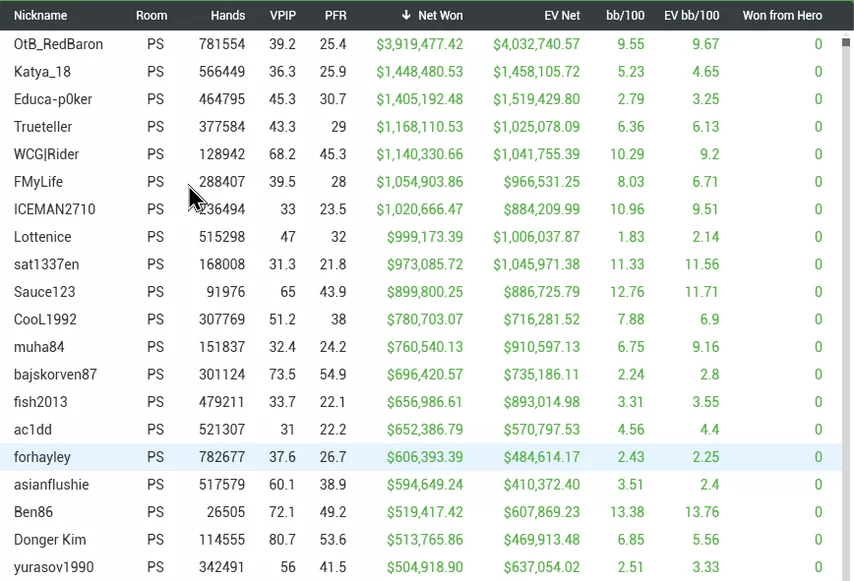This screenshot has height=581, width=854.
Task: Select the highlighted forhayley row
Action: pyautogui.click(x=42, y=457)
